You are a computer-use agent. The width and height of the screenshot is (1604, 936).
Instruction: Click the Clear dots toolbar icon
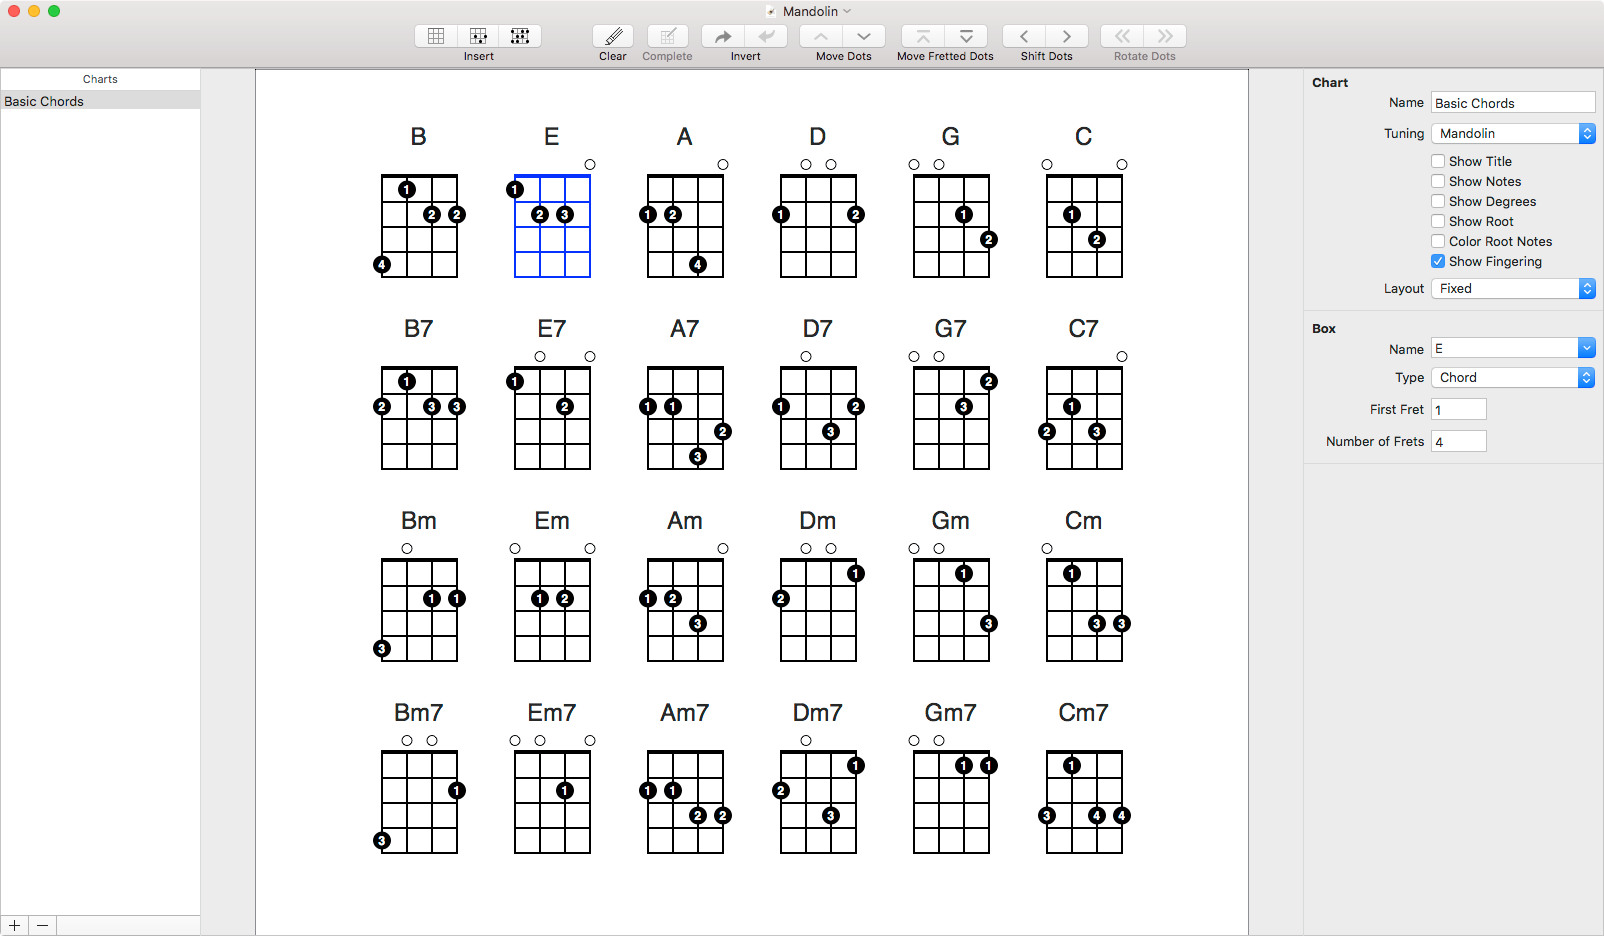[x=613, y=37]
